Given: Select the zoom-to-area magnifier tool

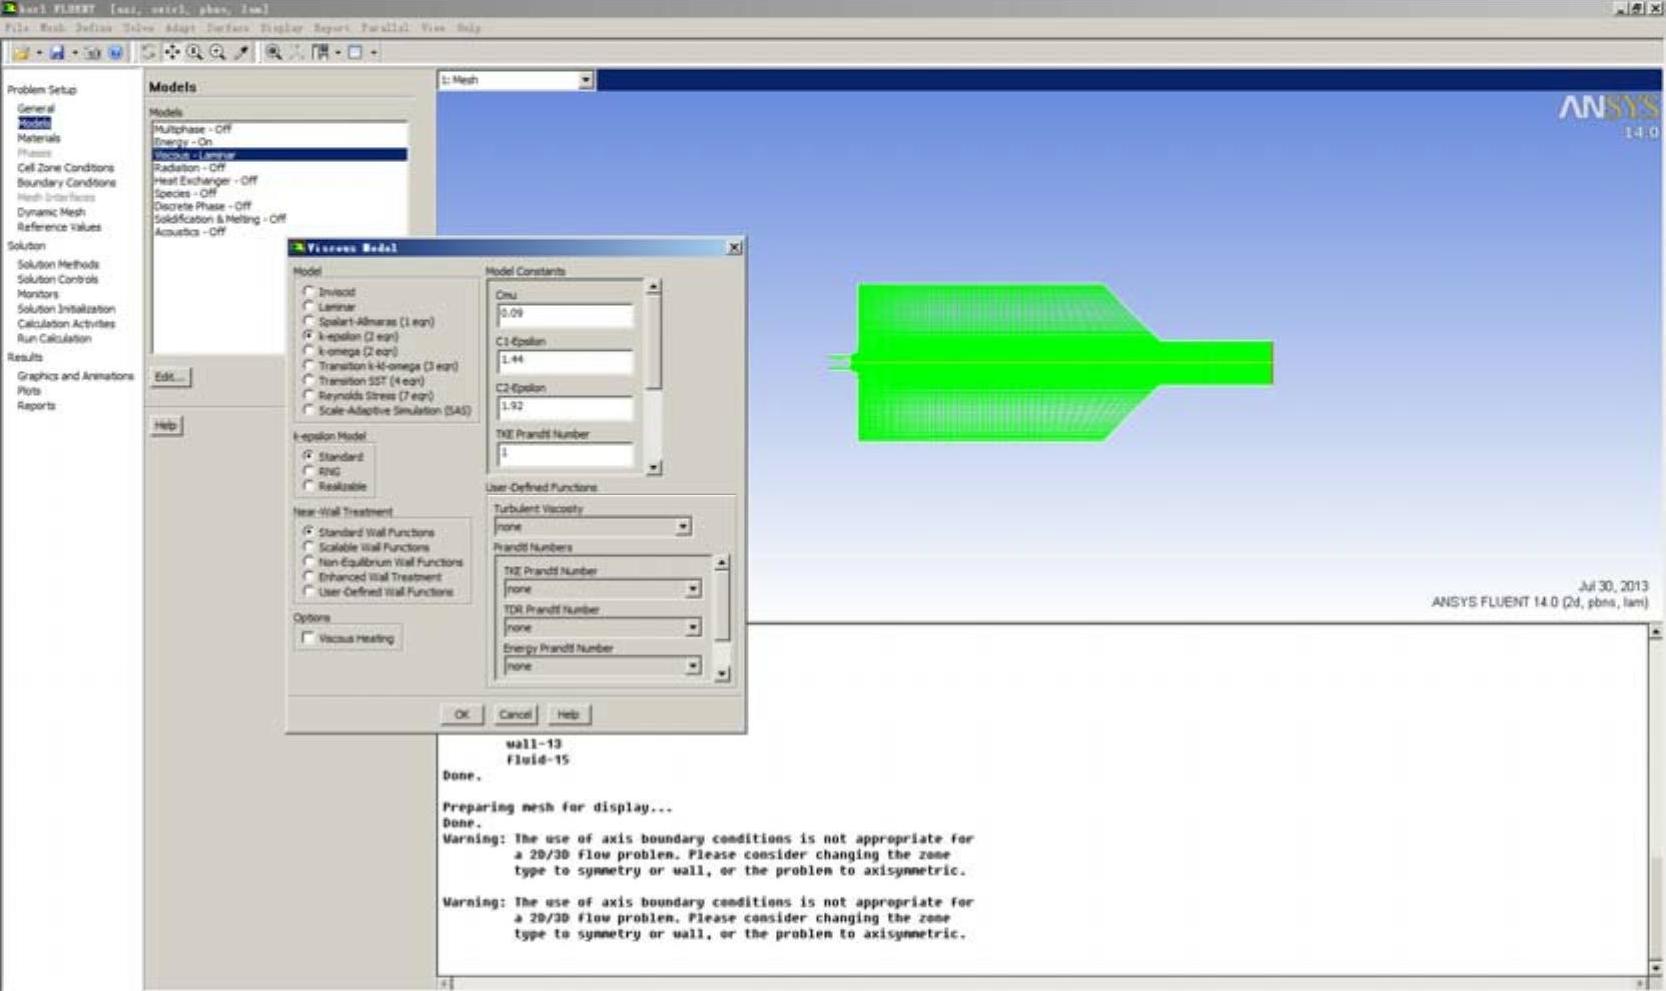Looking at the screenshot, I should [218, 52].
